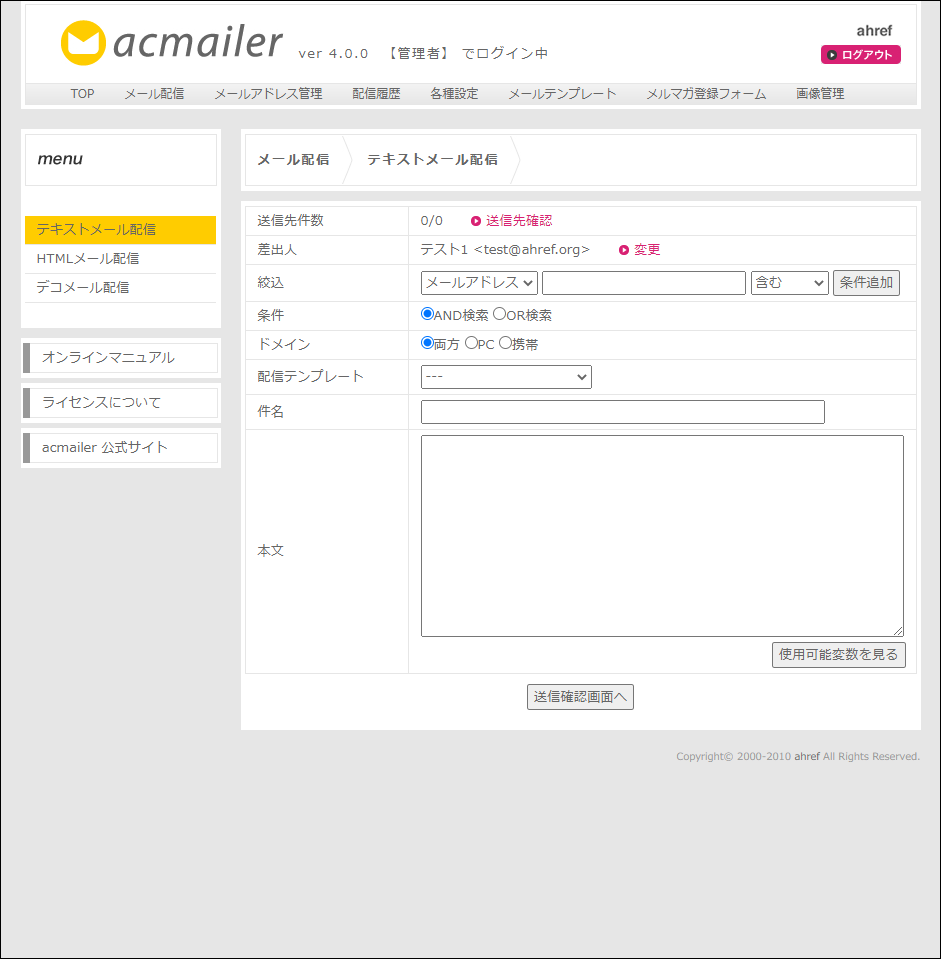Click the pink ログアウト icon button
Image resolution: width=941 pixels, height=959 pixels.
[860, 55]
